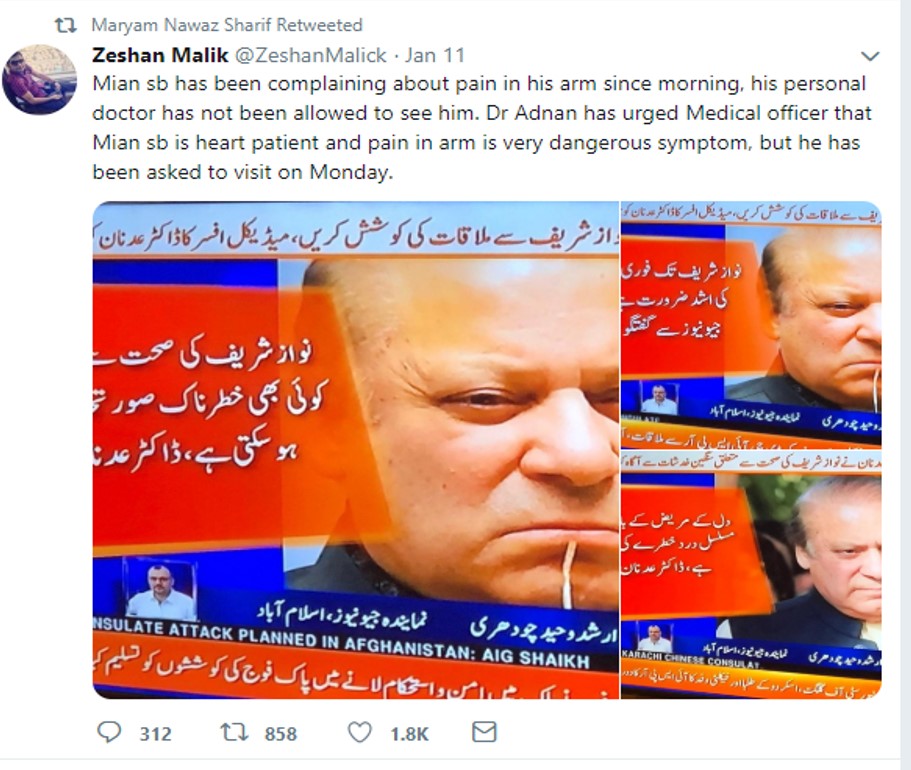911x770 pixels.
Task: Open Zeshan Malik's profile avatar
Action: [40, 79]
